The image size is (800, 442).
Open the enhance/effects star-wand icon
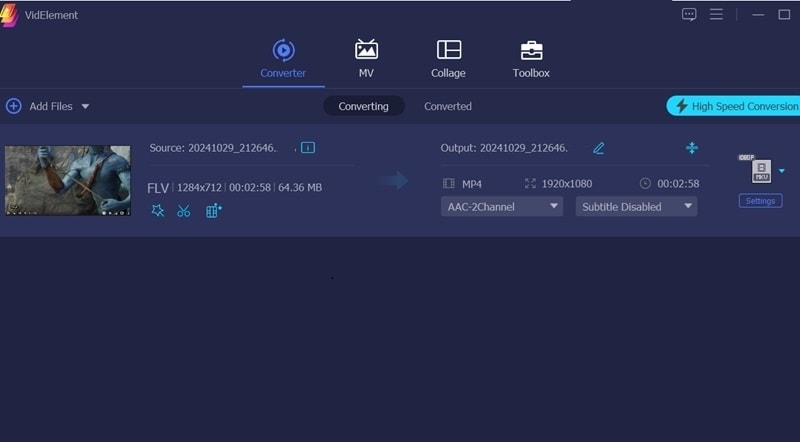(158, 210)
